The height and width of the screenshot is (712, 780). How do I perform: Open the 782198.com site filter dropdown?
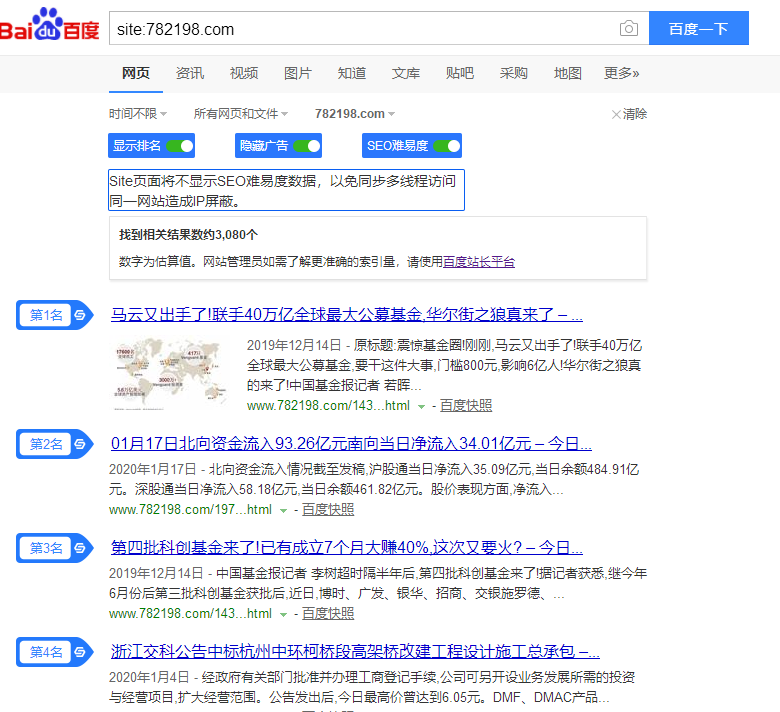(355, 114)
